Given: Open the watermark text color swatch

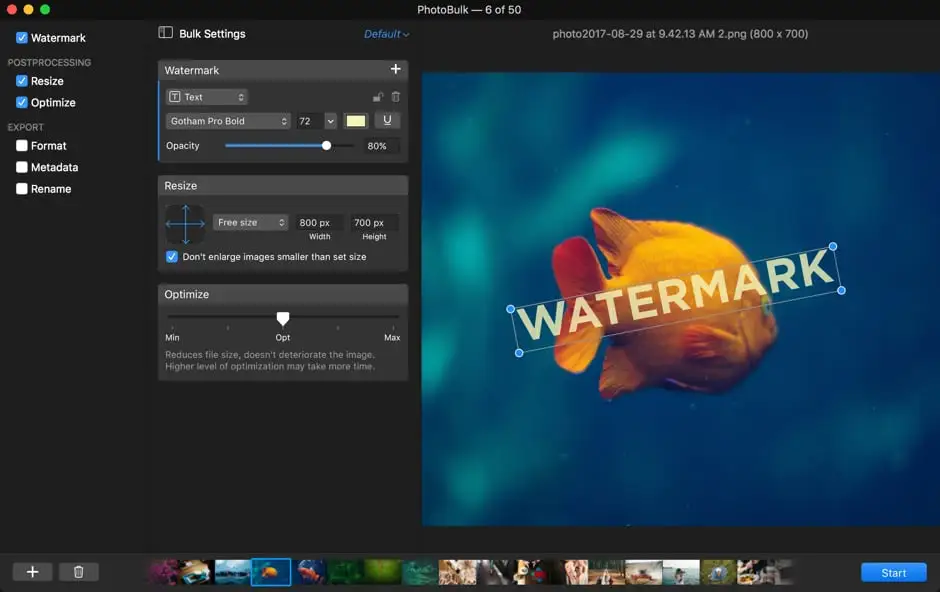Looking at the screenshot, I should (x=356, y=121).
